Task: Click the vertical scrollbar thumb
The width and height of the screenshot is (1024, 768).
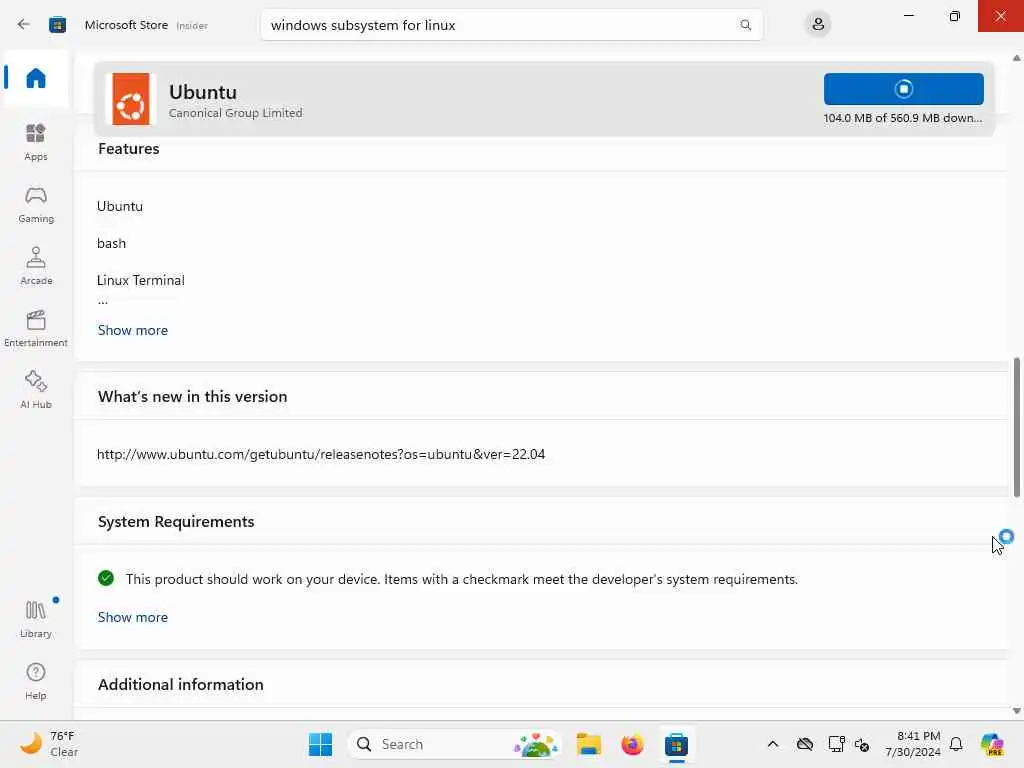Action: 1016,427
